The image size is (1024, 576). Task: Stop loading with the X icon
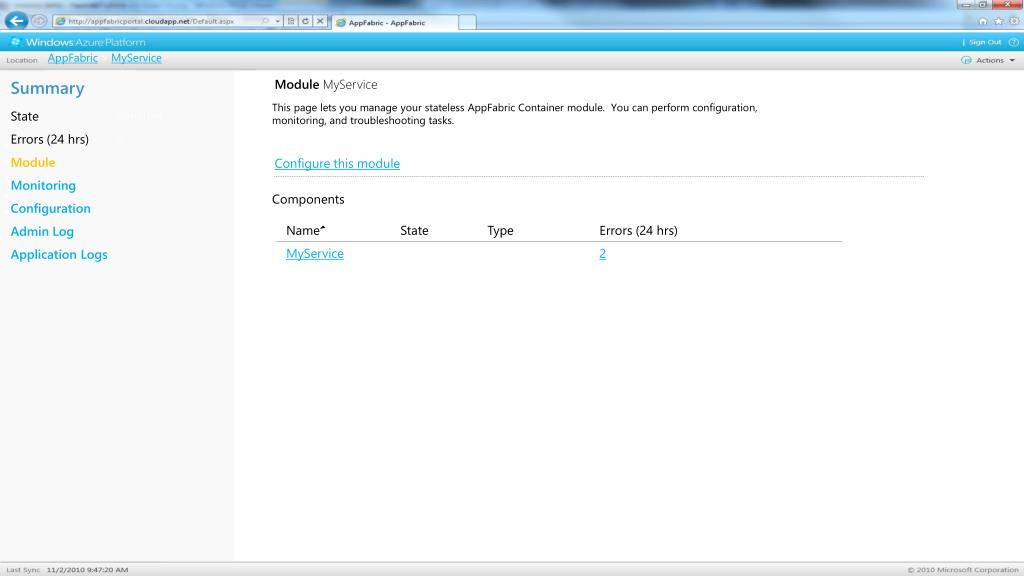(320, 21)
